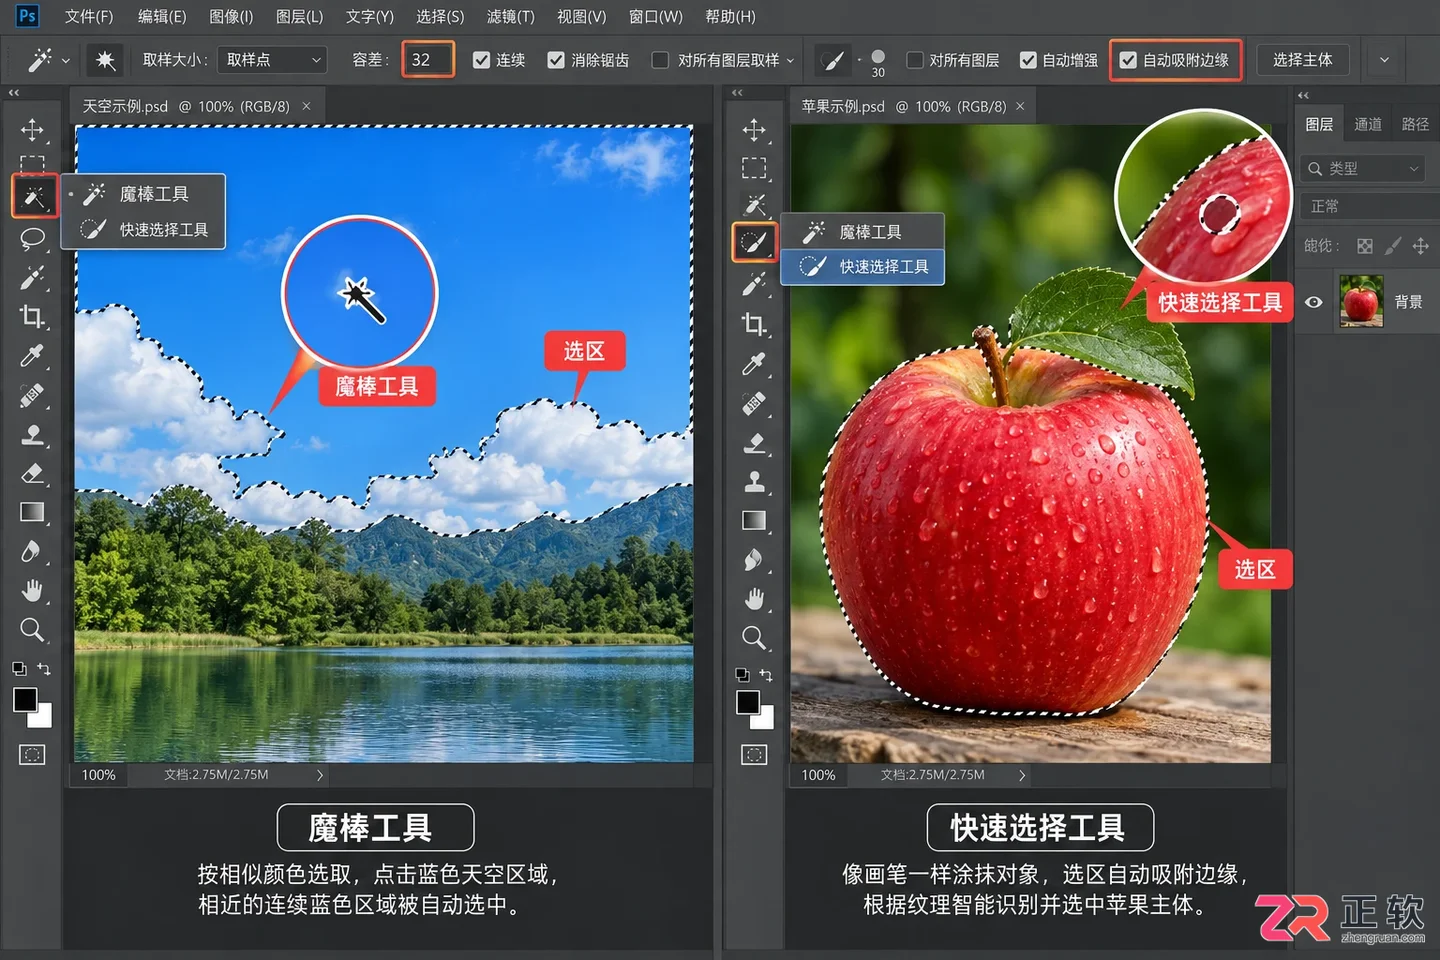Click the lock transparent pixels icon in Layers panel
1440x960 pixels.
1365,246
